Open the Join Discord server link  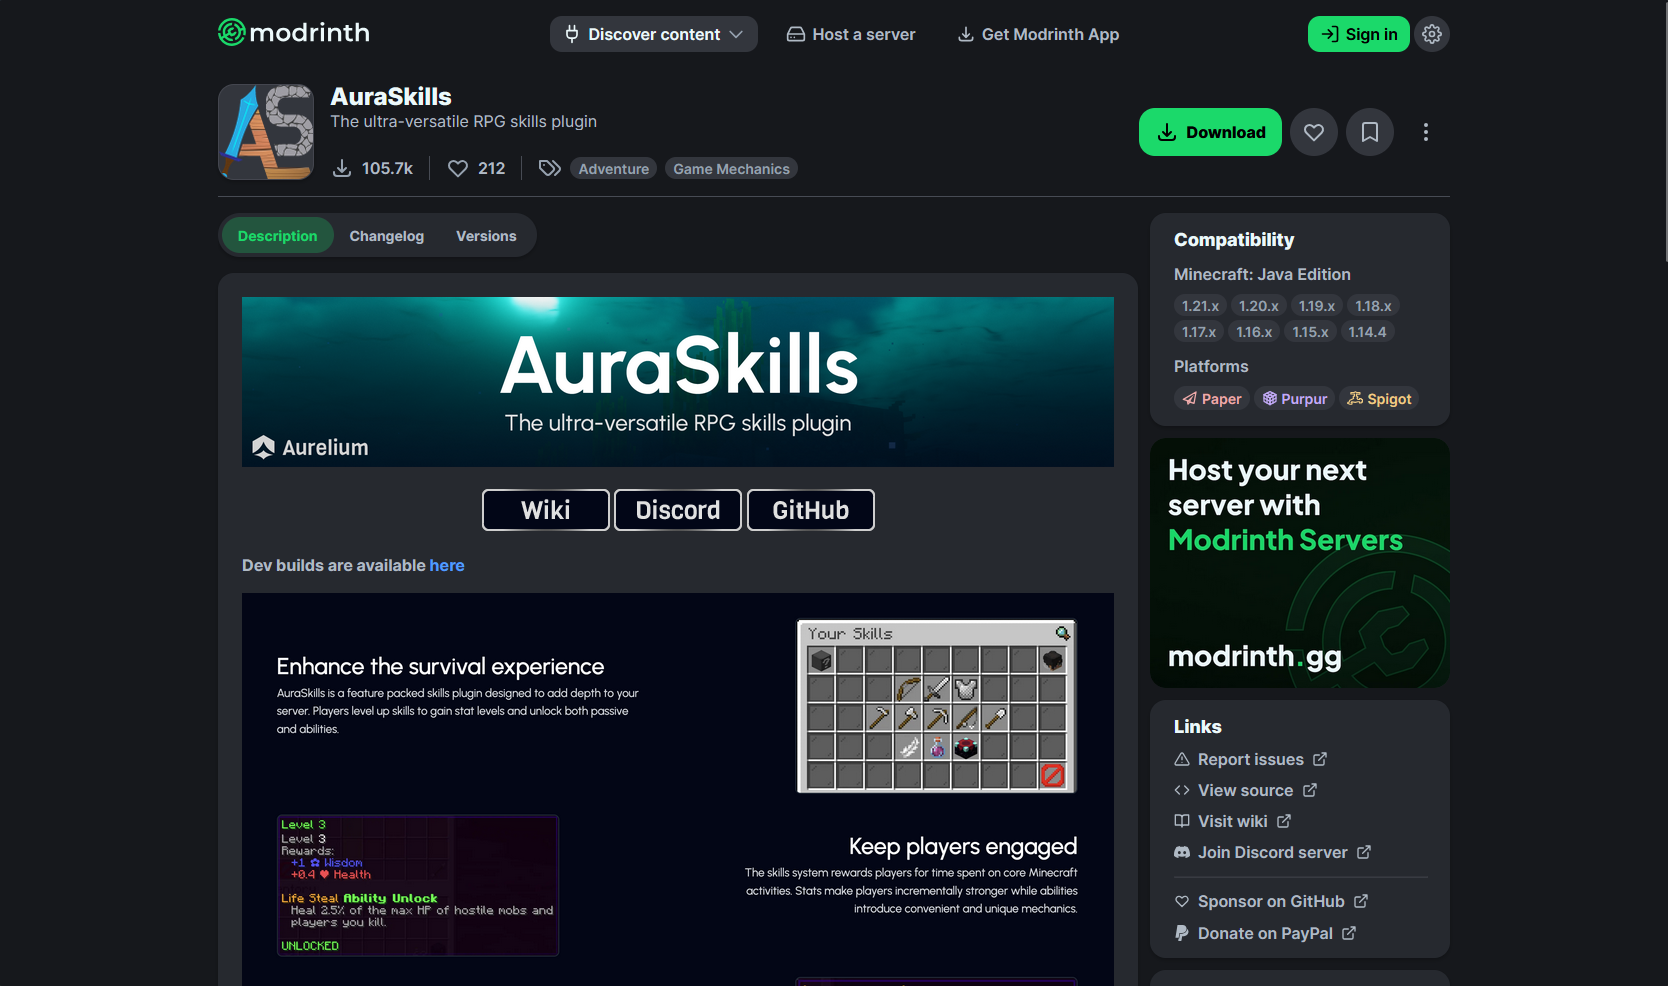1273,853
